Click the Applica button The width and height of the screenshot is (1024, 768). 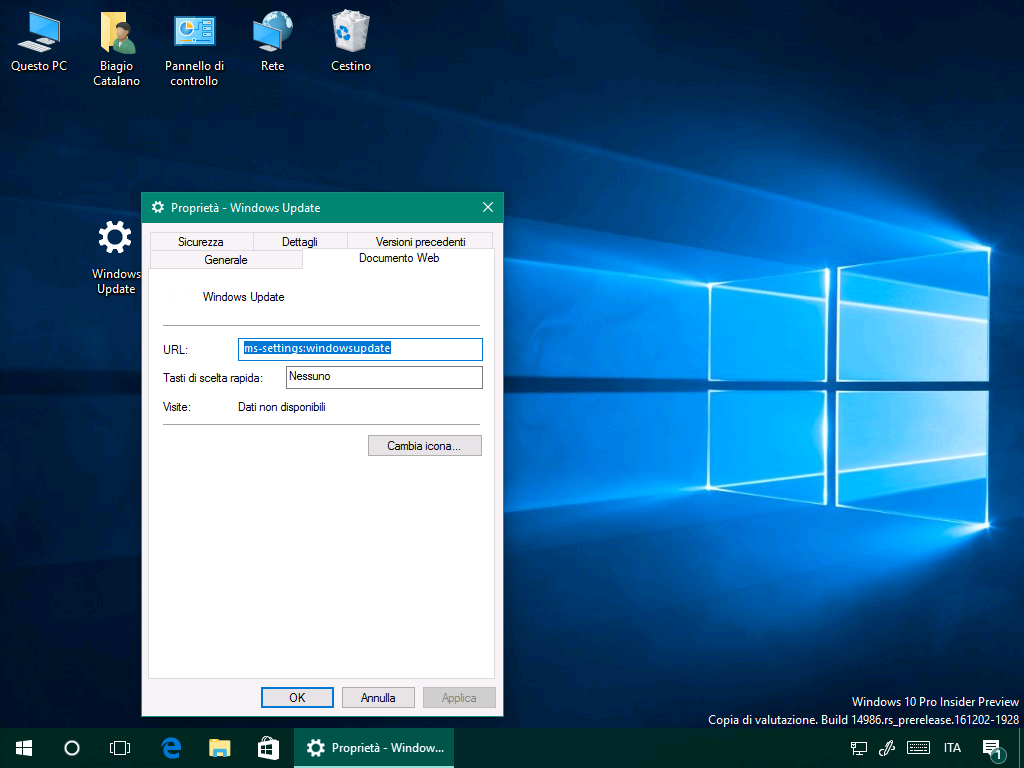pos(459,697)
